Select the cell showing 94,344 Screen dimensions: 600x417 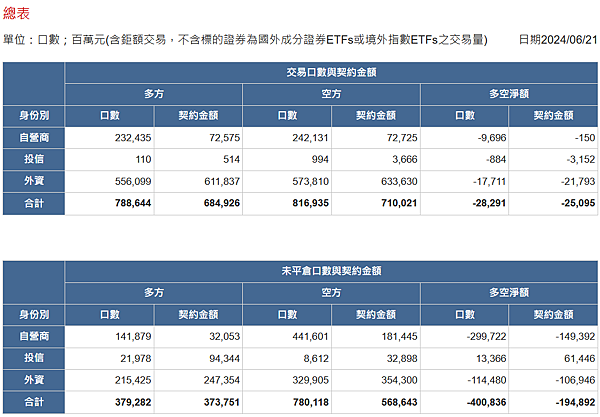point(198,358)
